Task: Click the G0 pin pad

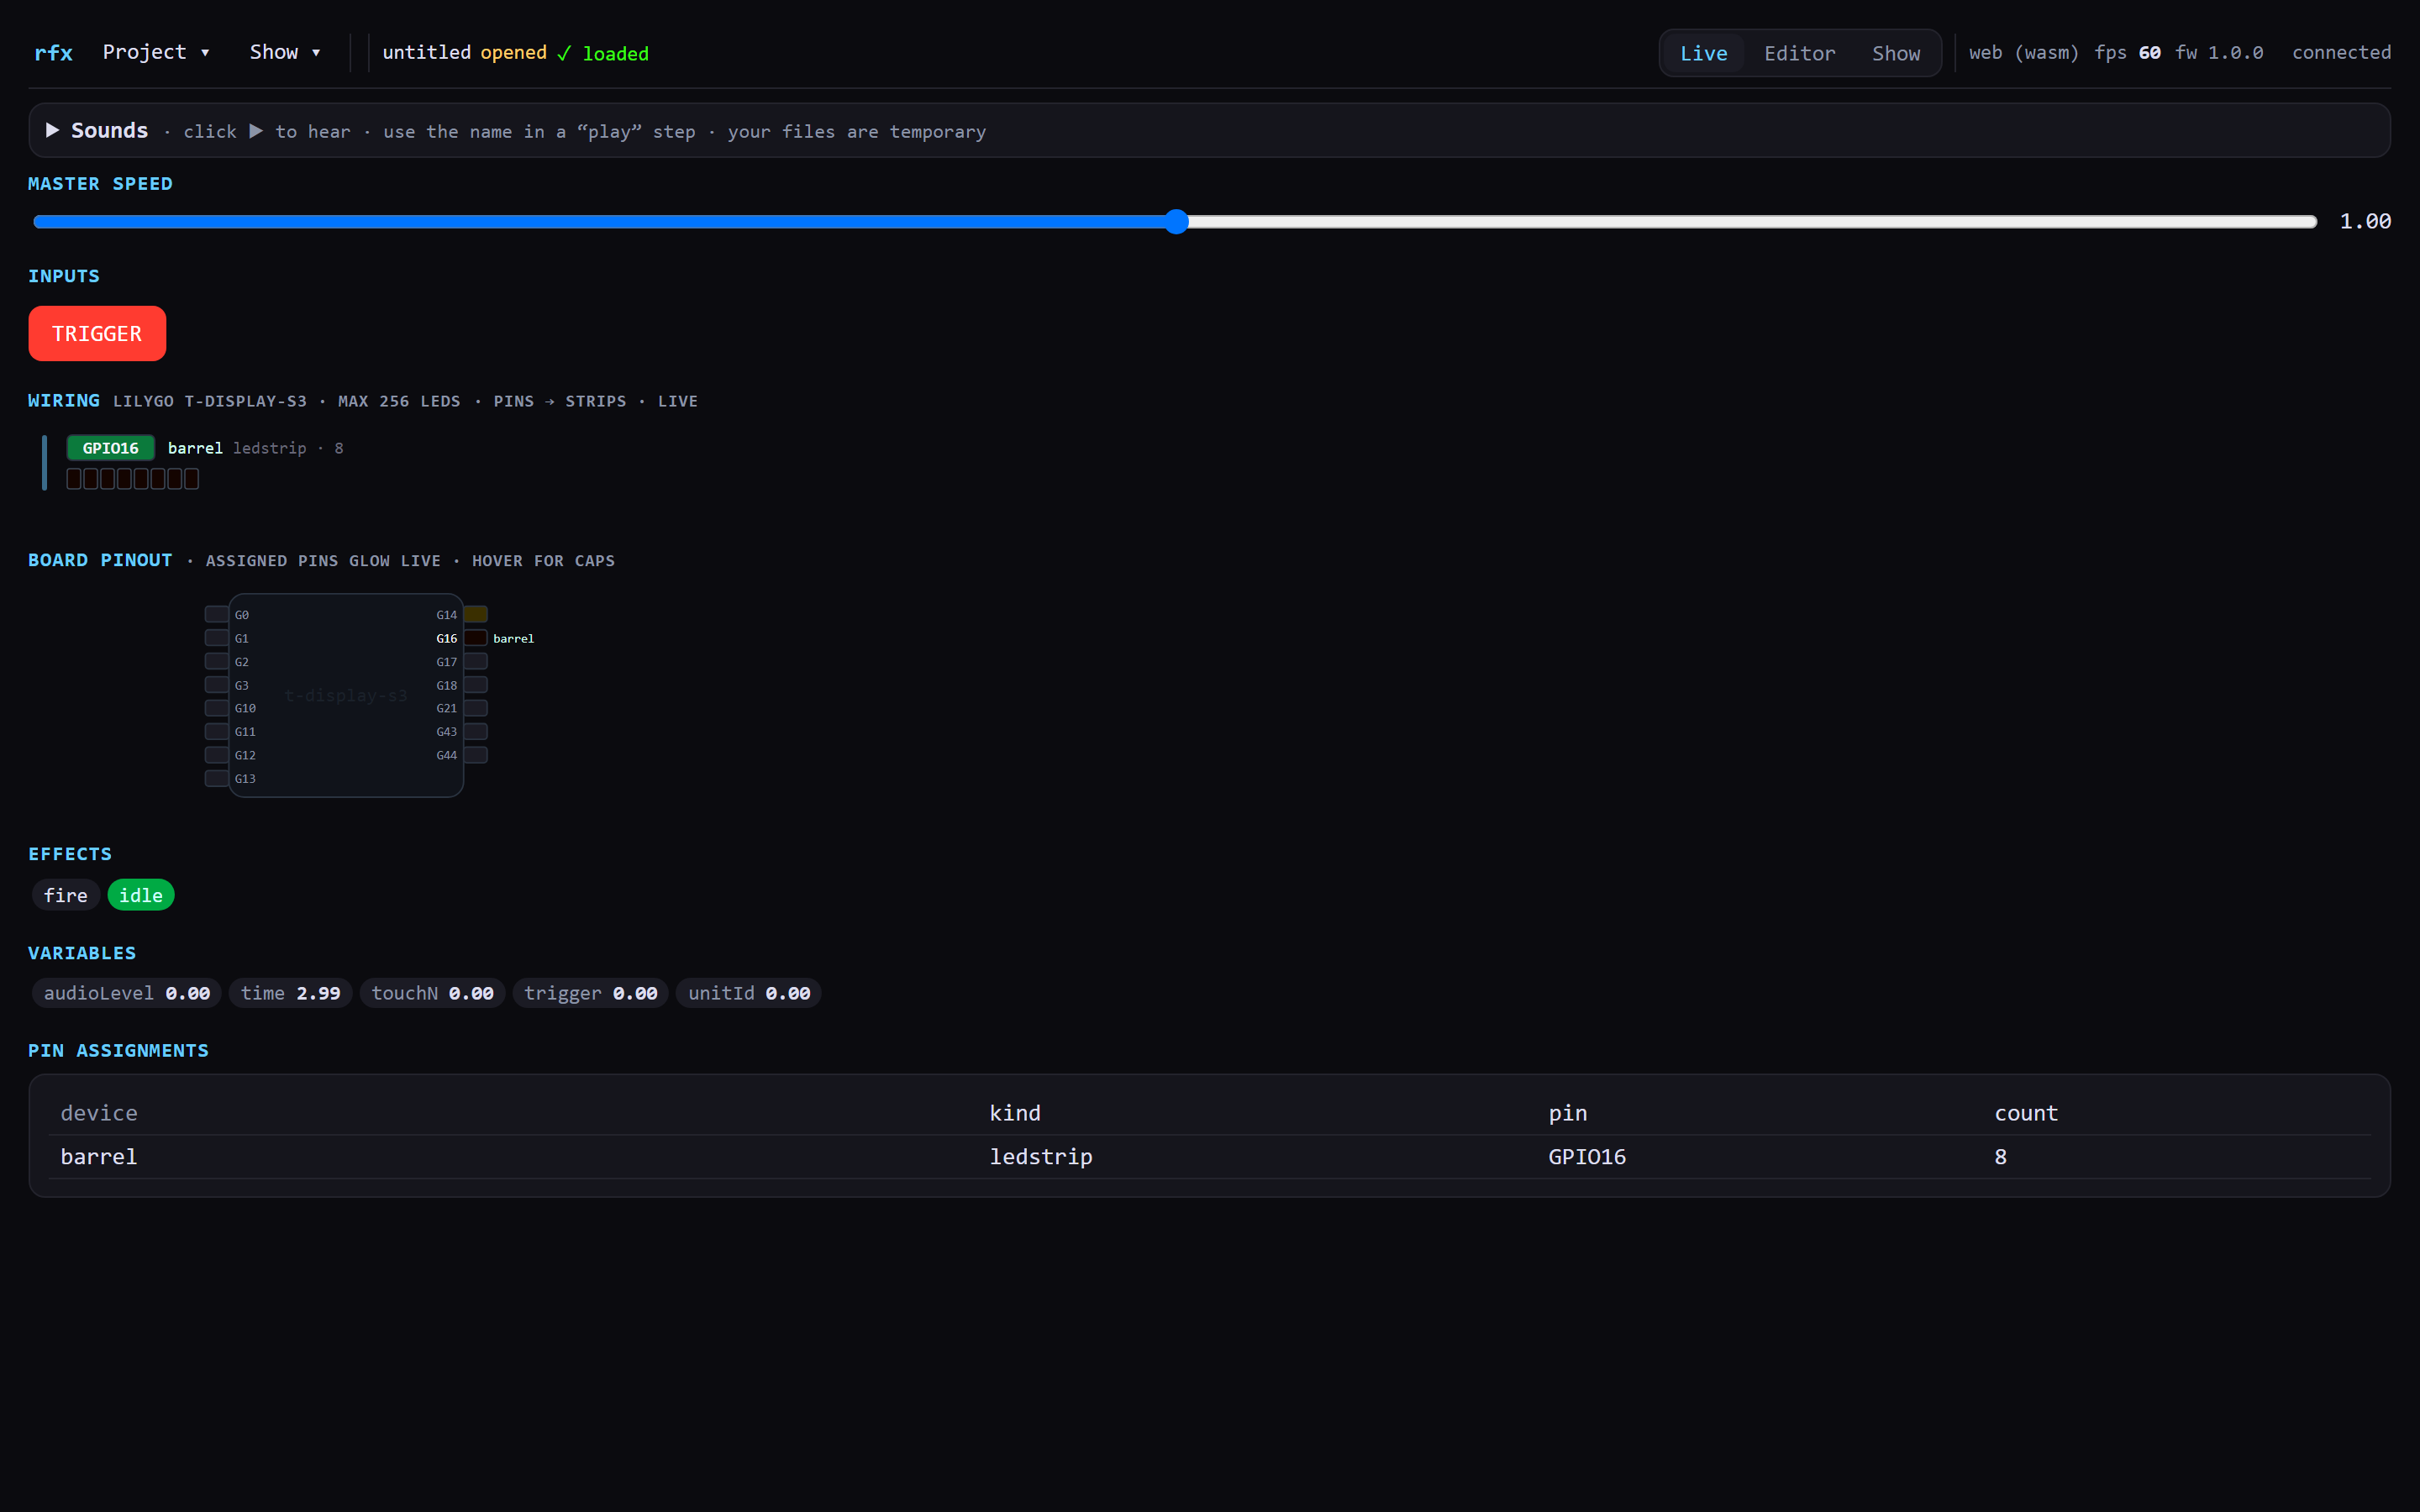Action: point(216,614)
